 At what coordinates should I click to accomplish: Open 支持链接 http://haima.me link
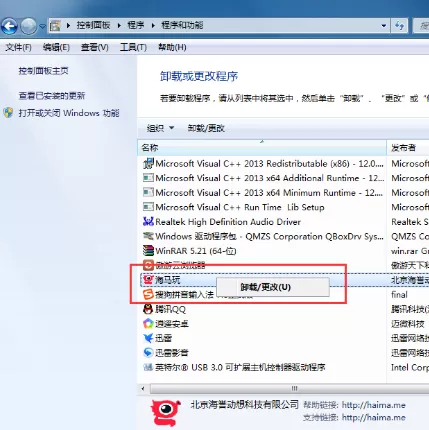374,417
